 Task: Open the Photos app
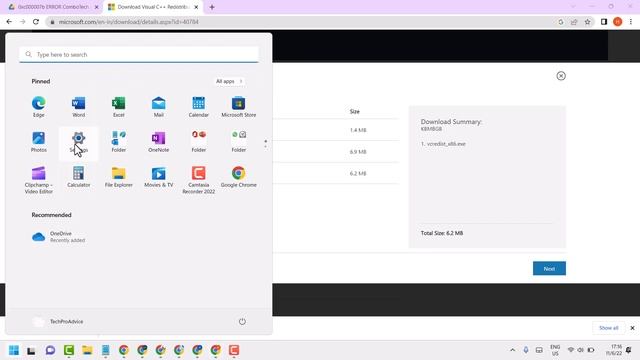(39, 142)
